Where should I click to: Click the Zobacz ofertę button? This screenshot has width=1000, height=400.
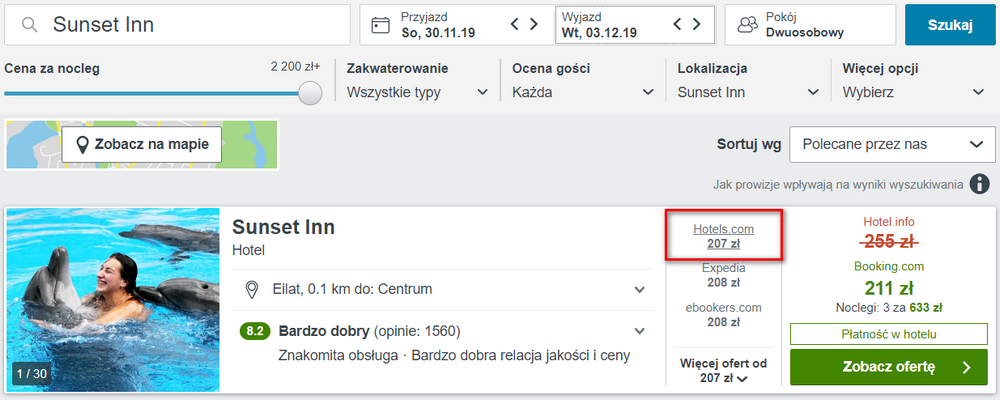(889, 367)
